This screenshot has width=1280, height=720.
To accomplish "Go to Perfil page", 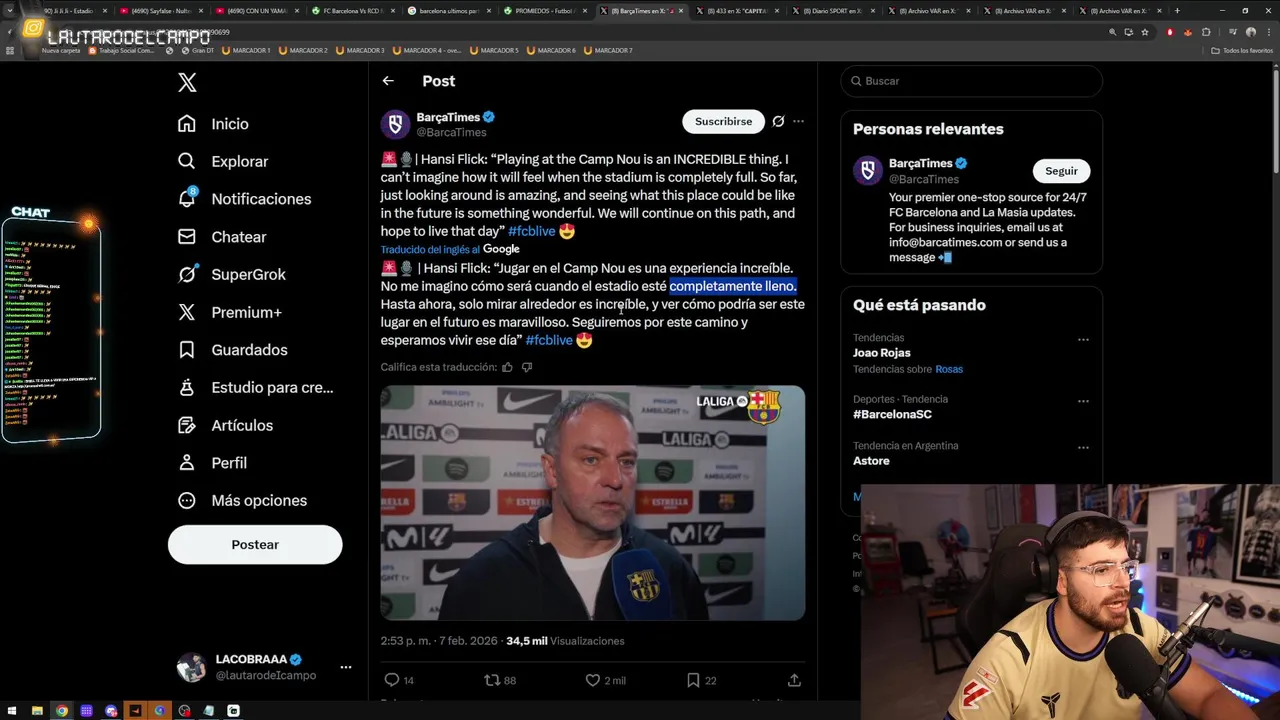I will coord(212,463).
